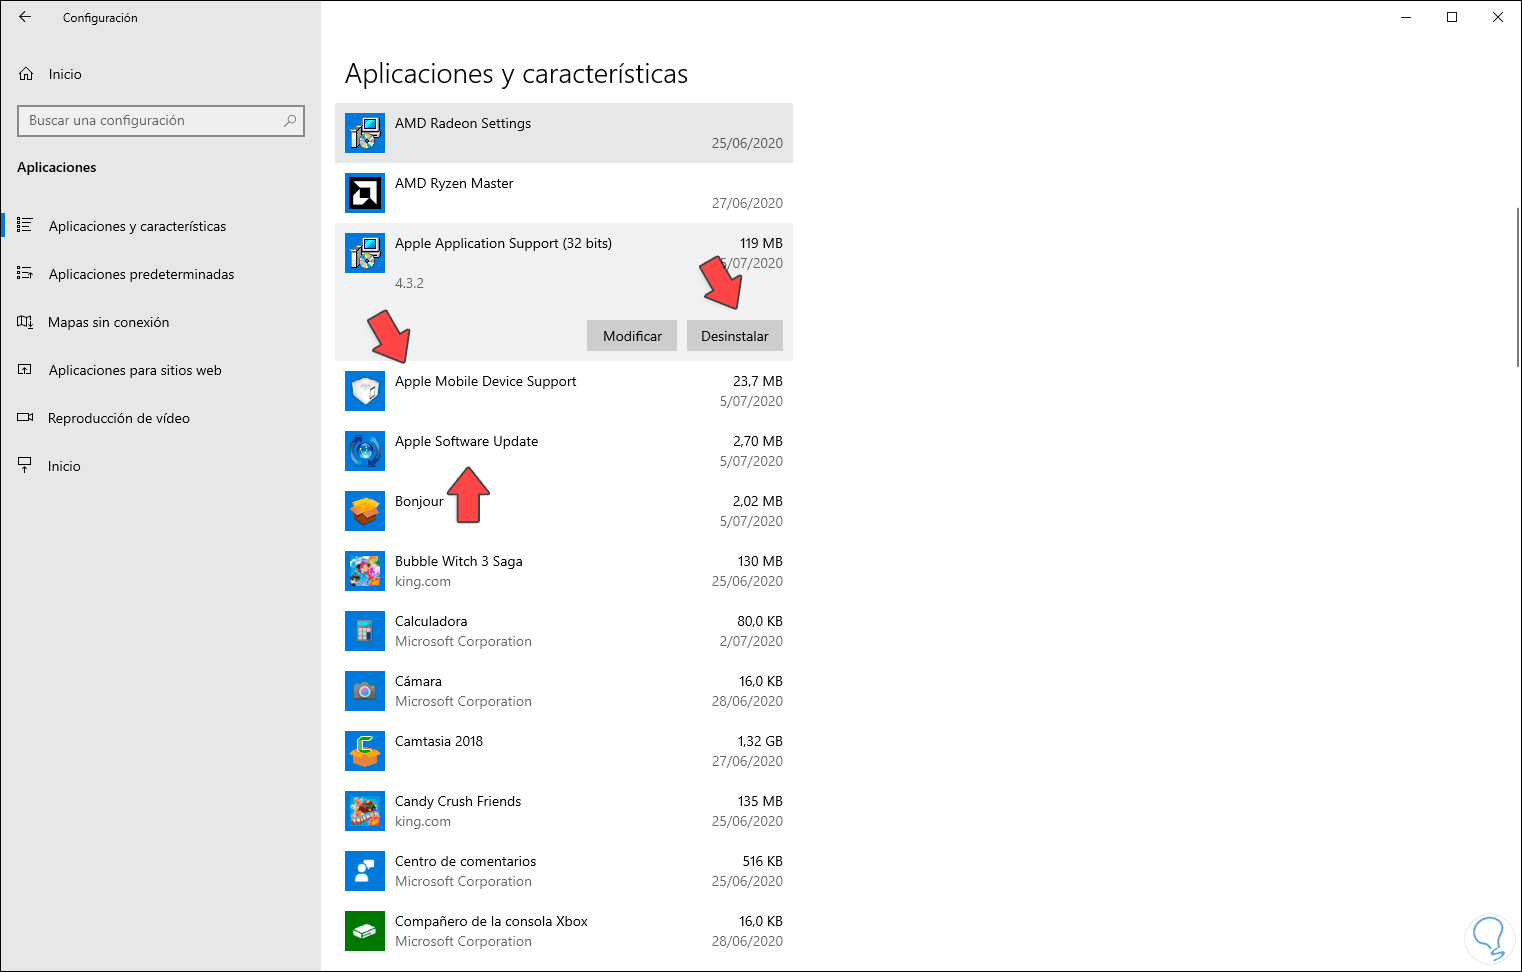Click the version number 4.3.2
Viewport: 1522px width, 972px height.
click(x=409, y=283)
